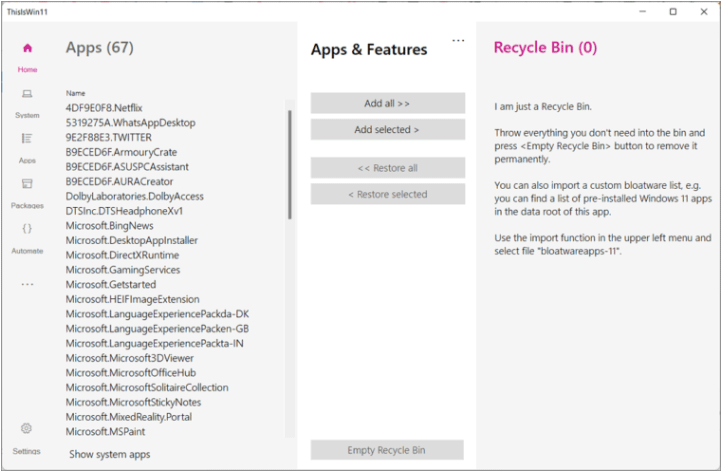Toggle Show system apps option

click(x=110, y=455)
